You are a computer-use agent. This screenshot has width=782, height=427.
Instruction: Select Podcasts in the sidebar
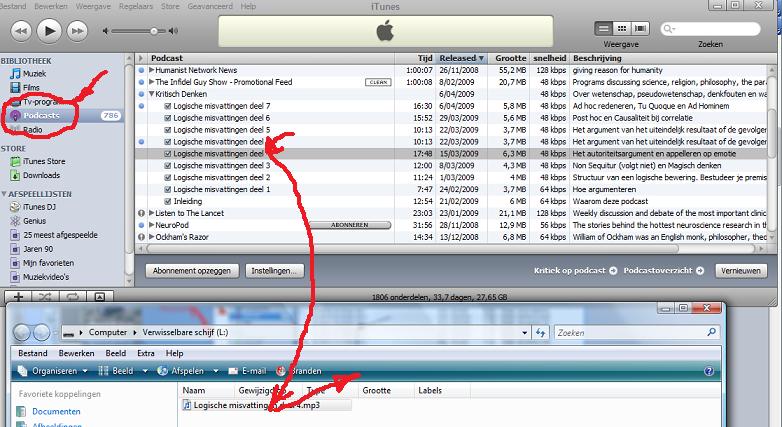click(41, 116)
